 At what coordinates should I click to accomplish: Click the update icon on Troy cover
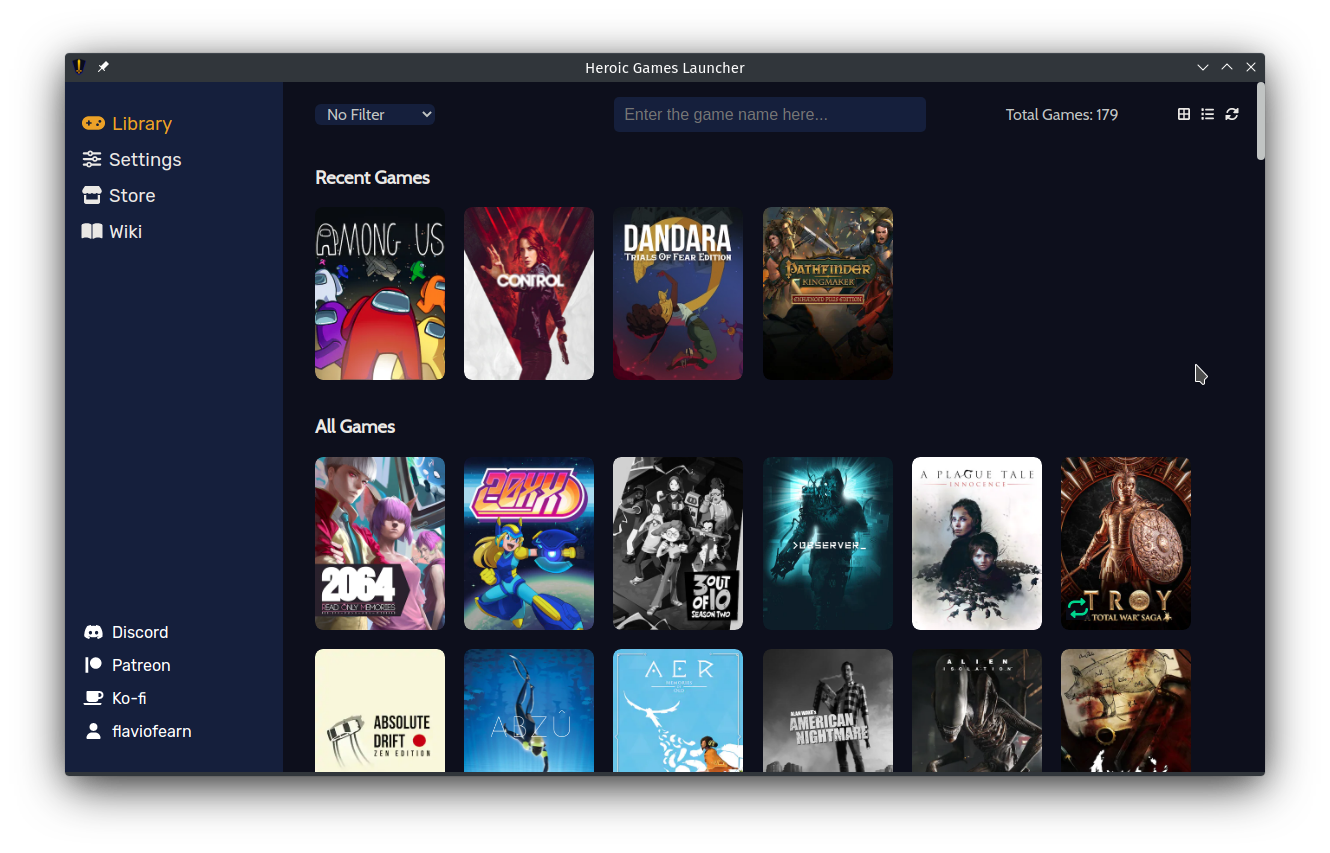coord(1078,608)
